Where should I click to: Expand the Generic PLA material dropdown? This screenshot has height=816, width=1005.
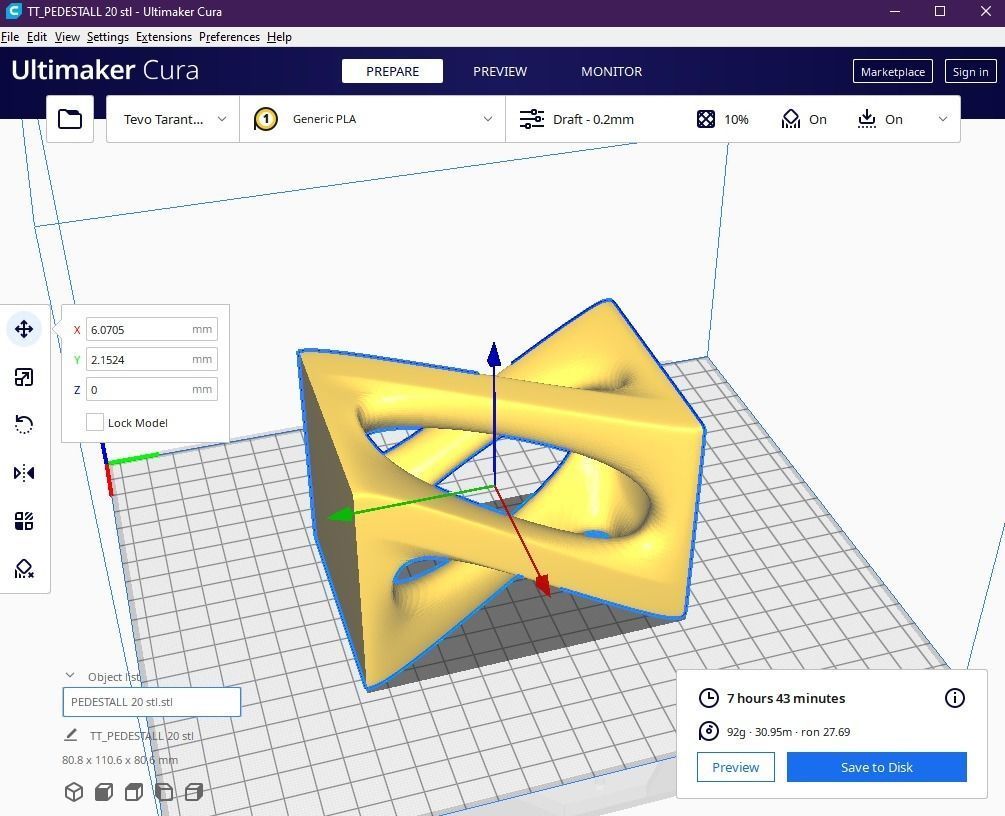(373, 119)
